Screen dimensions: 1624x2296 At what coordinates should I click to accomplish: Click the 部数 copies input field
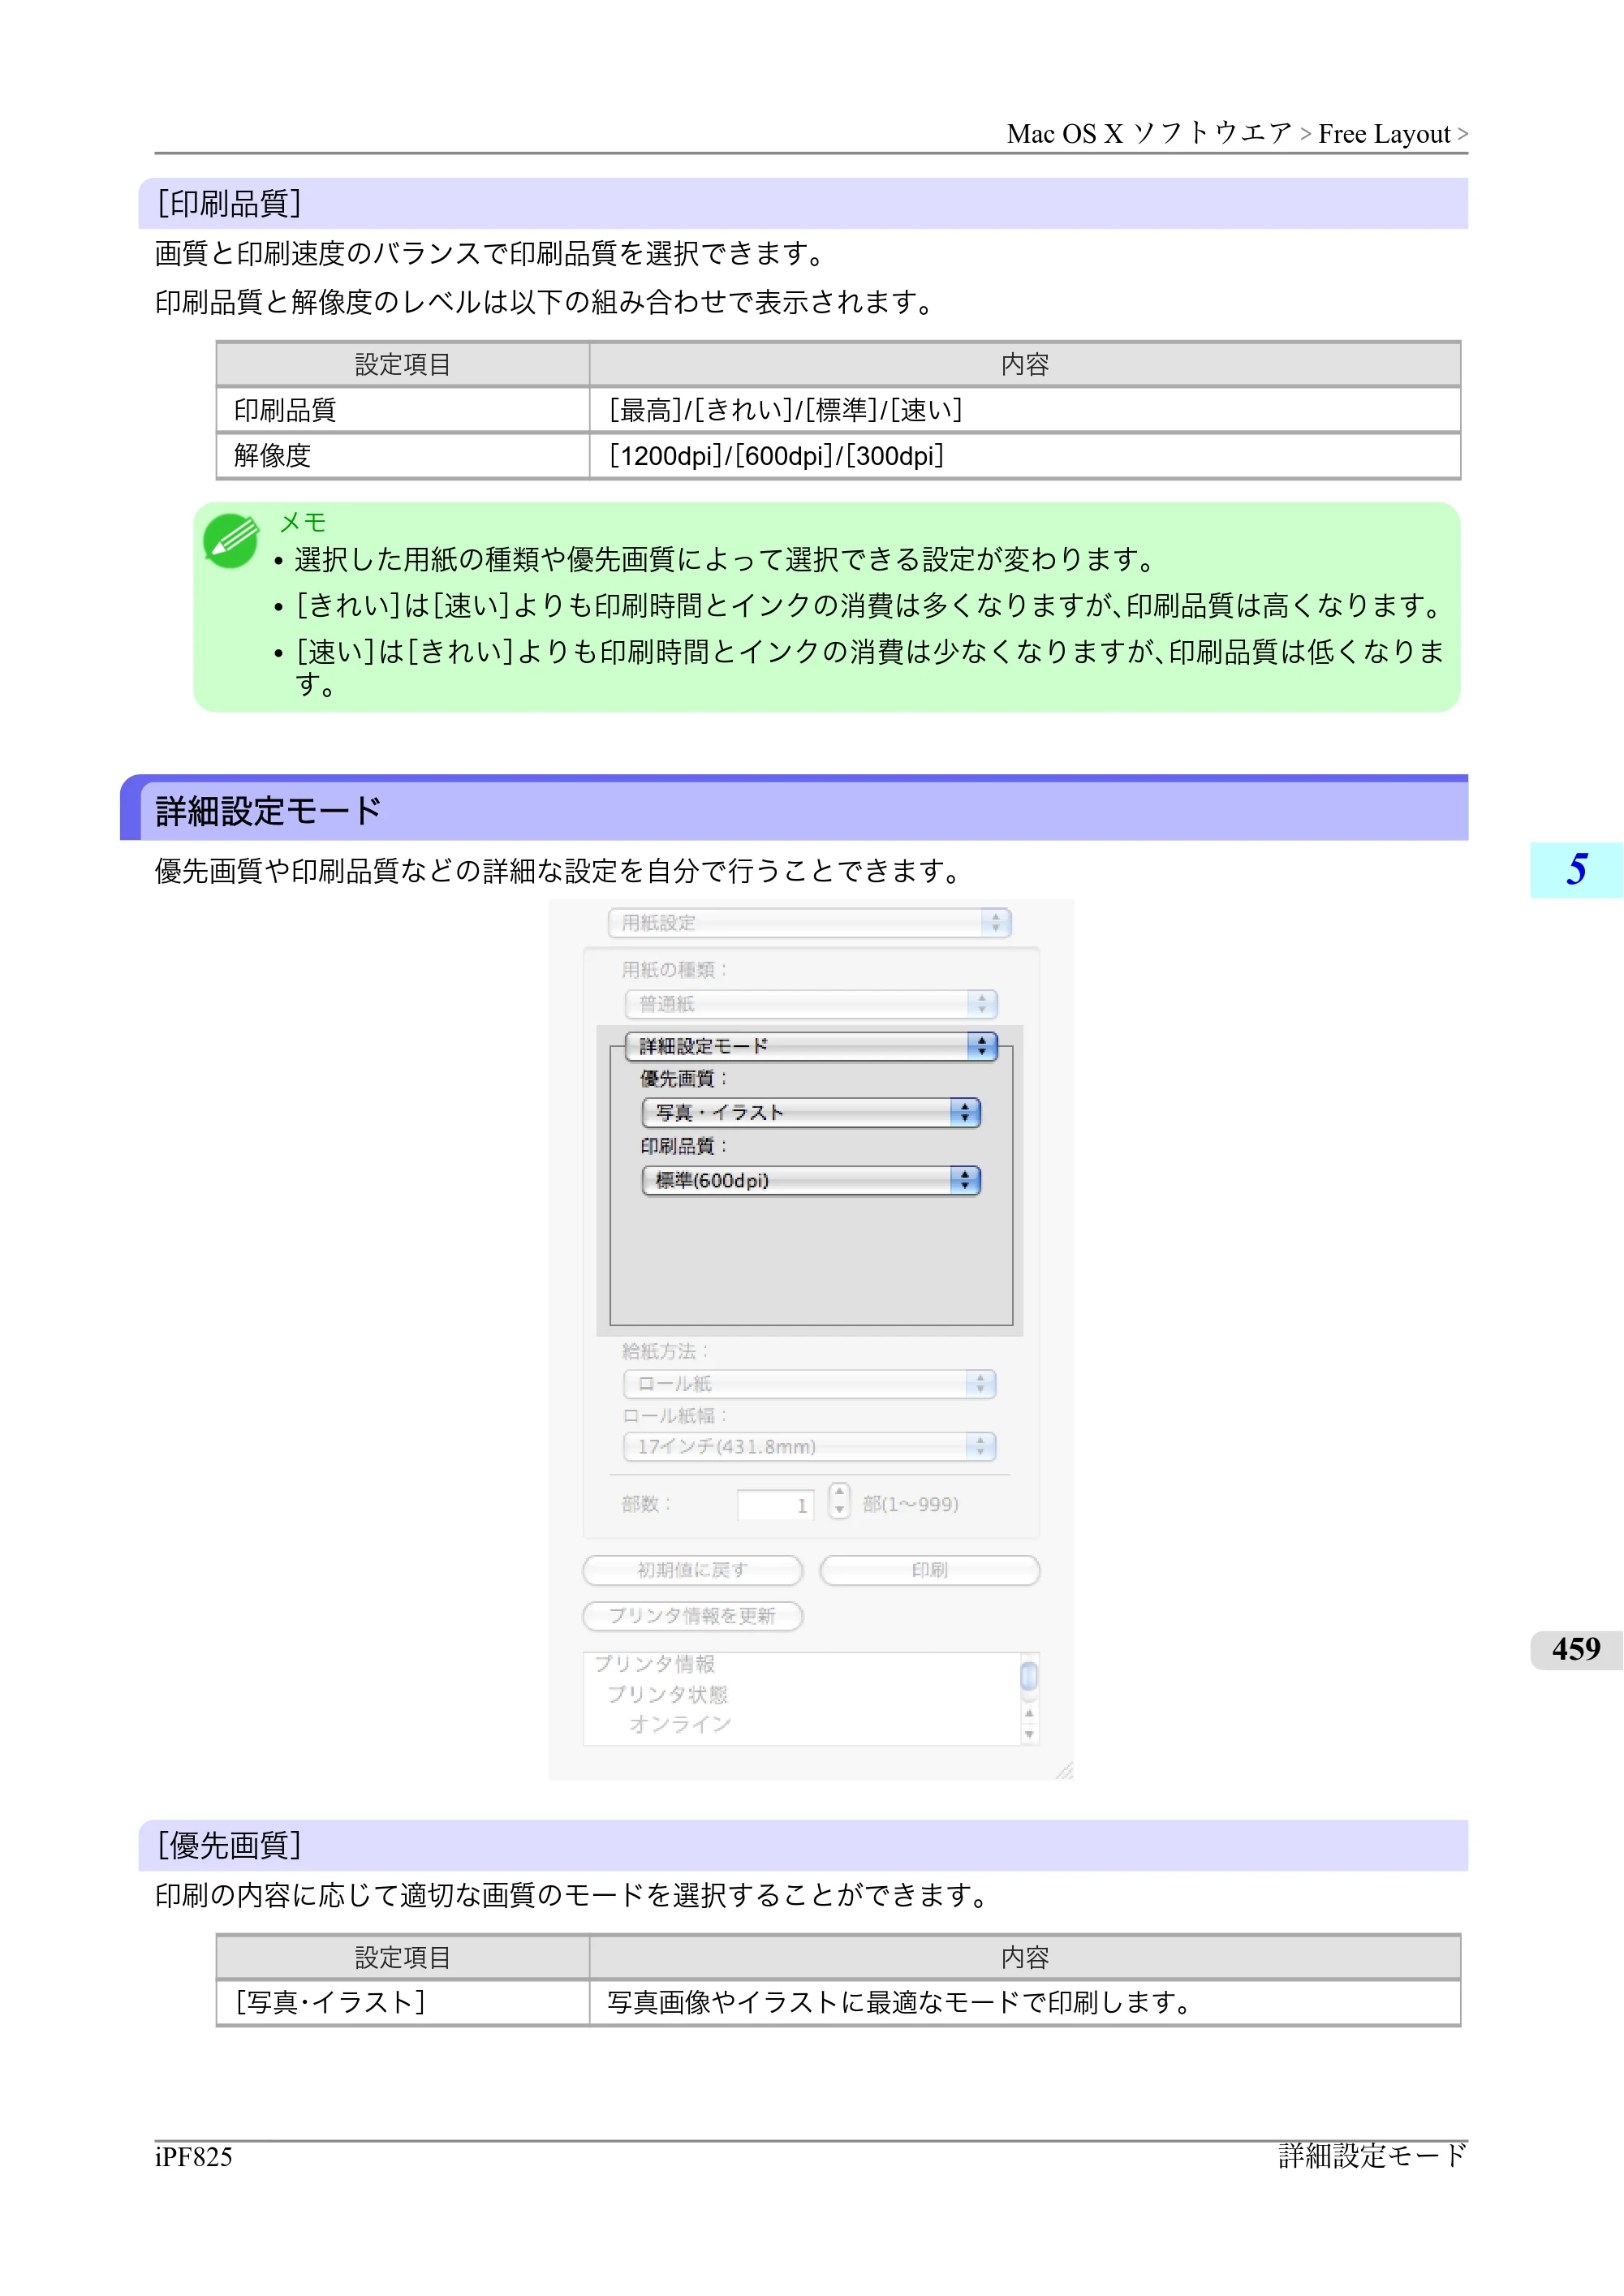point(775,1504)
